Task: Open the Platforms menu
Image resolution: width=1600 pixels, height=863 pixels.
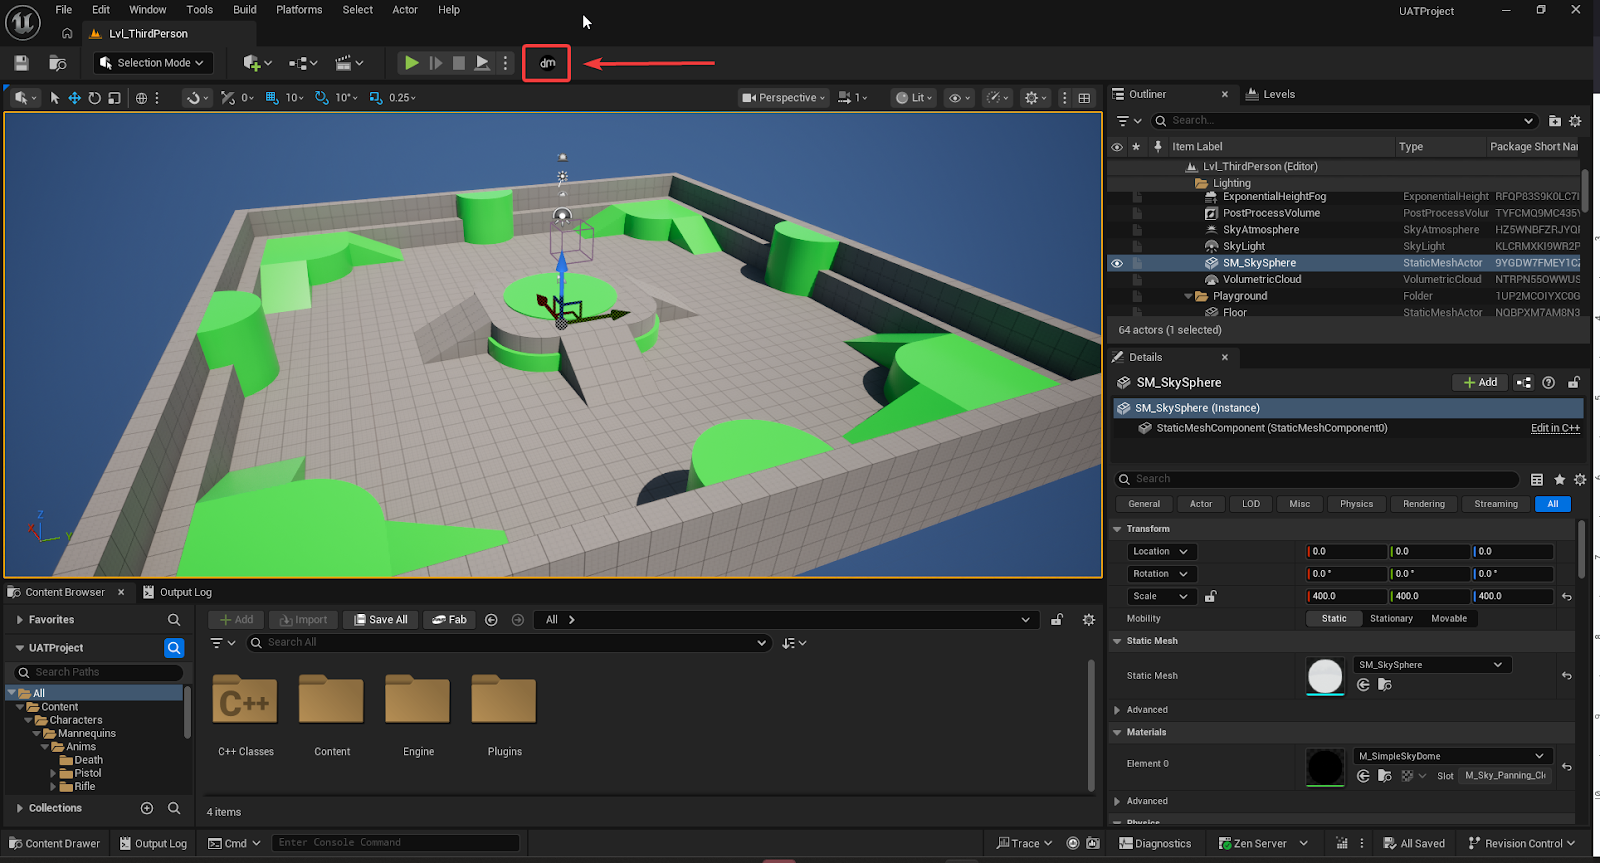Action: (299, 10)
